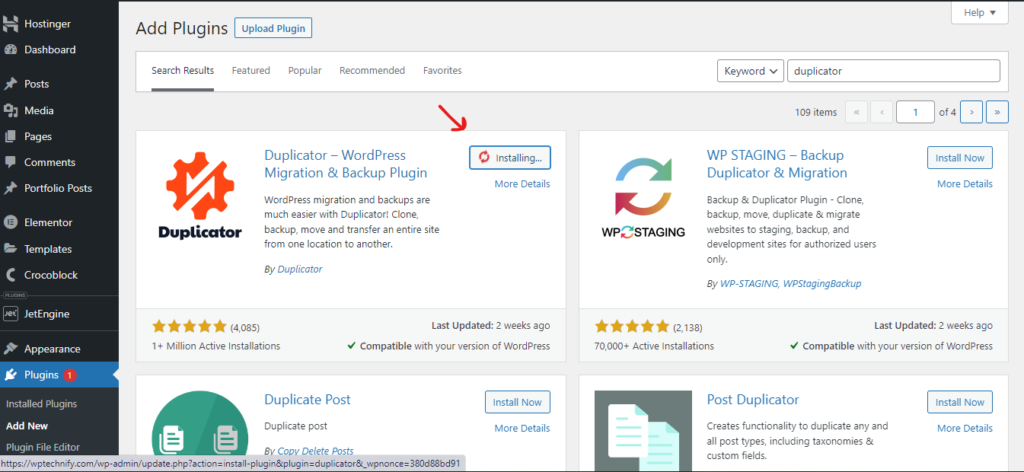Click the Media library icon
The height and width of the screenshot is (472, 1024).
click(x=10, y=111)
